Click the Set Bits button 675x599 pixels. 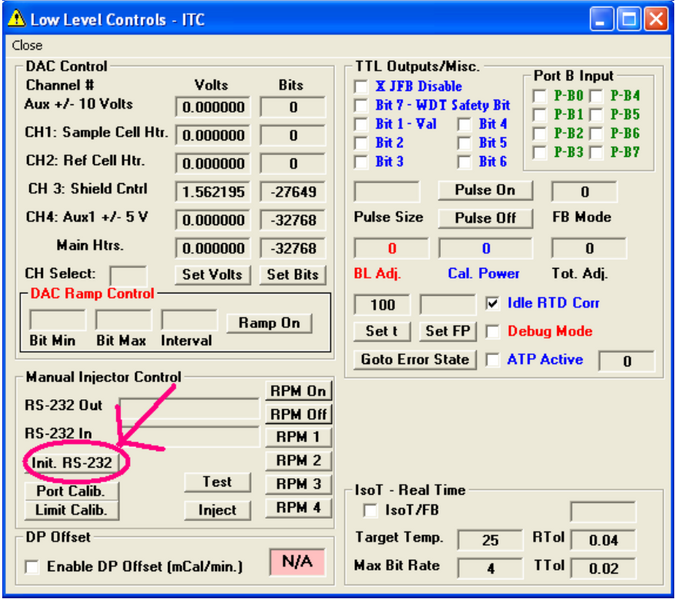[292, 275]
